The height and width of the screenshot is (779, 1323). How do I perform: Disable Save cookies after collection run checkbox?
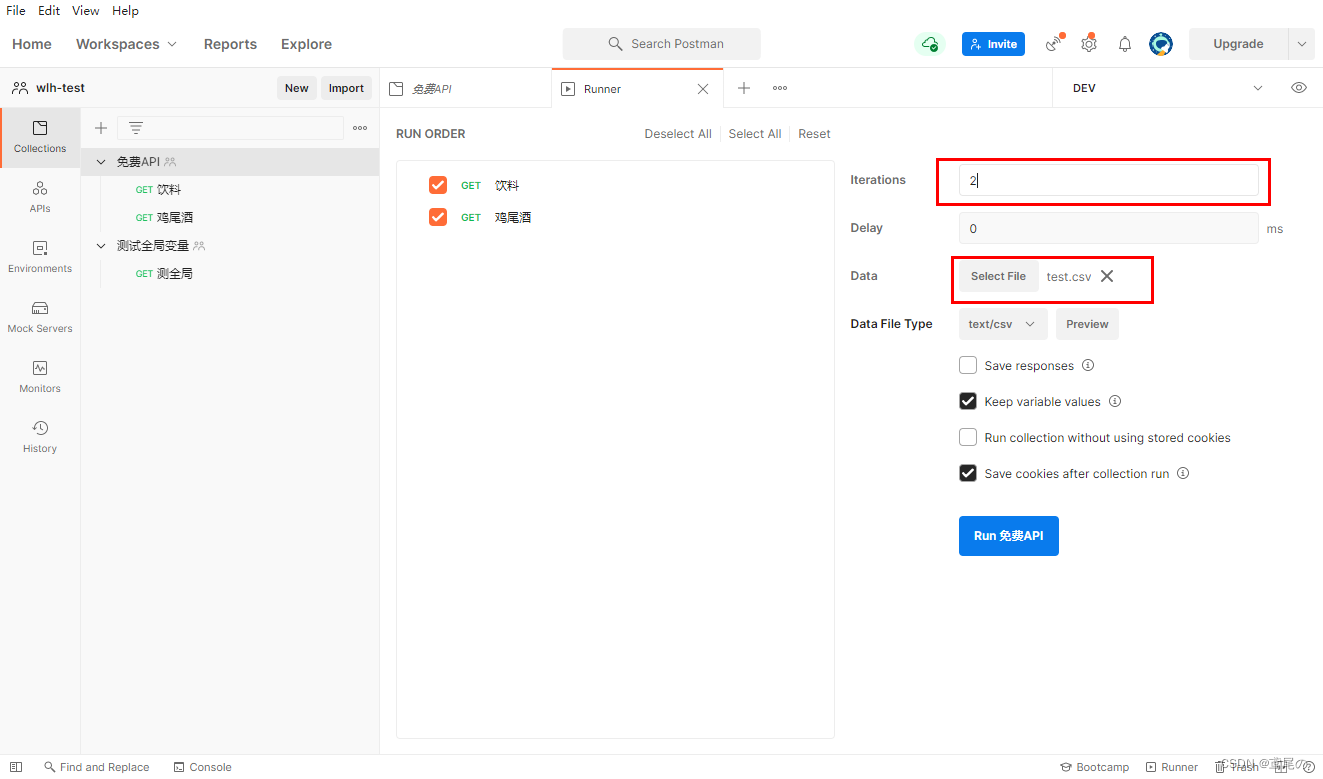968,473
